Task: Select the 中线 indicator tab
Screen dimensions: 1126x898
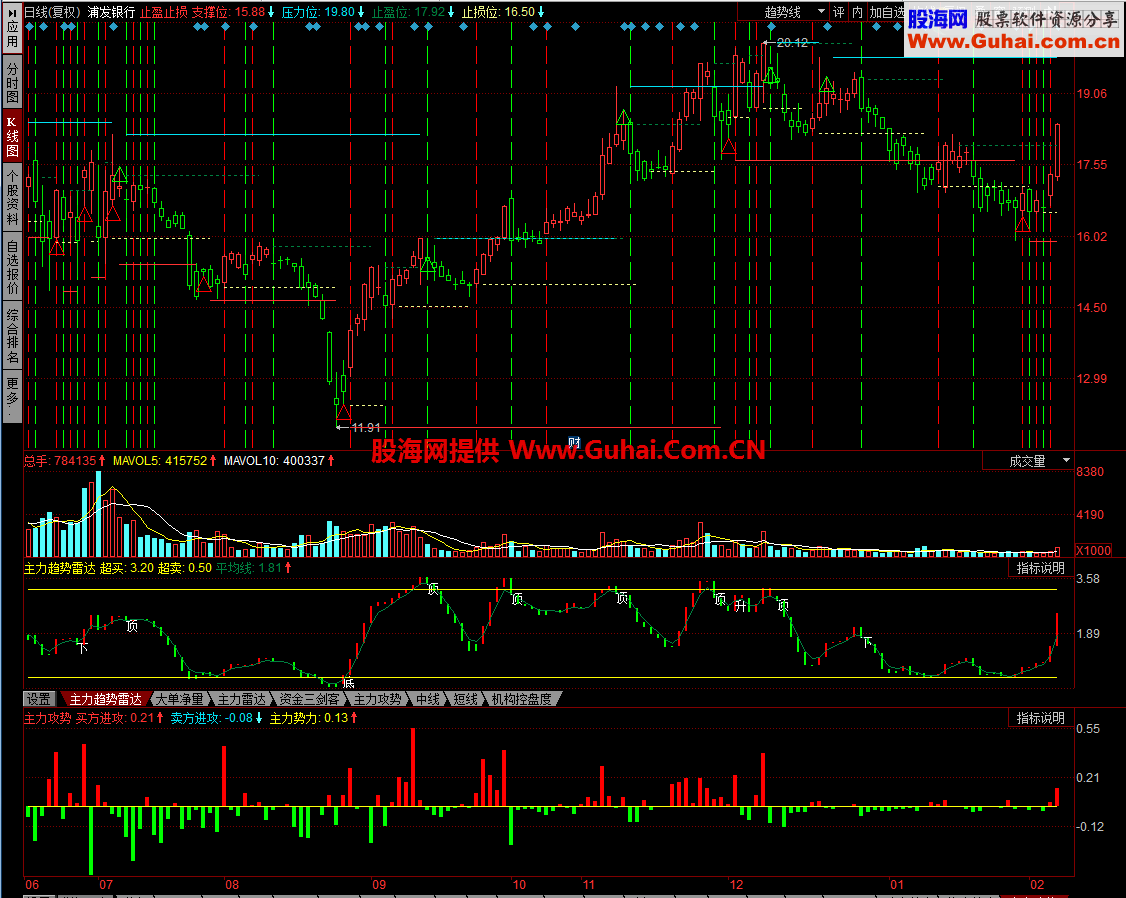Action: tap(428, 698)
